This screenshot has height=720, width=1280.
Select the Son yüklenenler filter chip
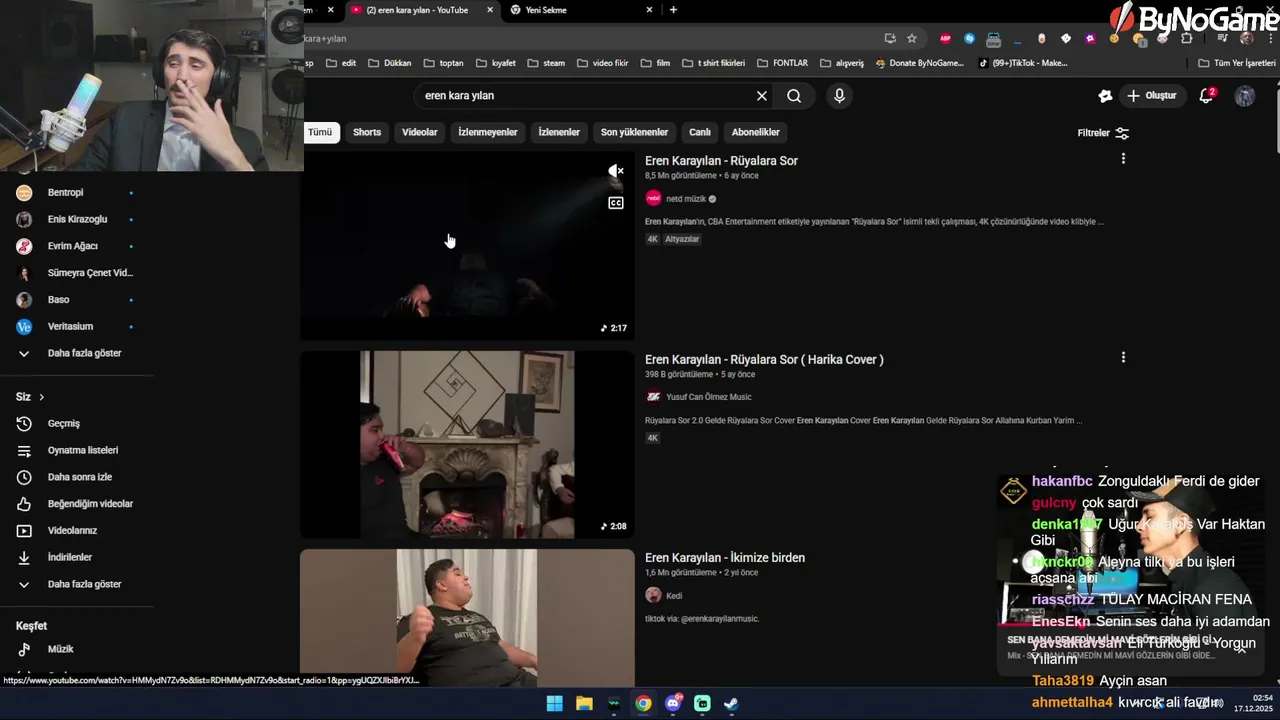(x=634, y=132)
